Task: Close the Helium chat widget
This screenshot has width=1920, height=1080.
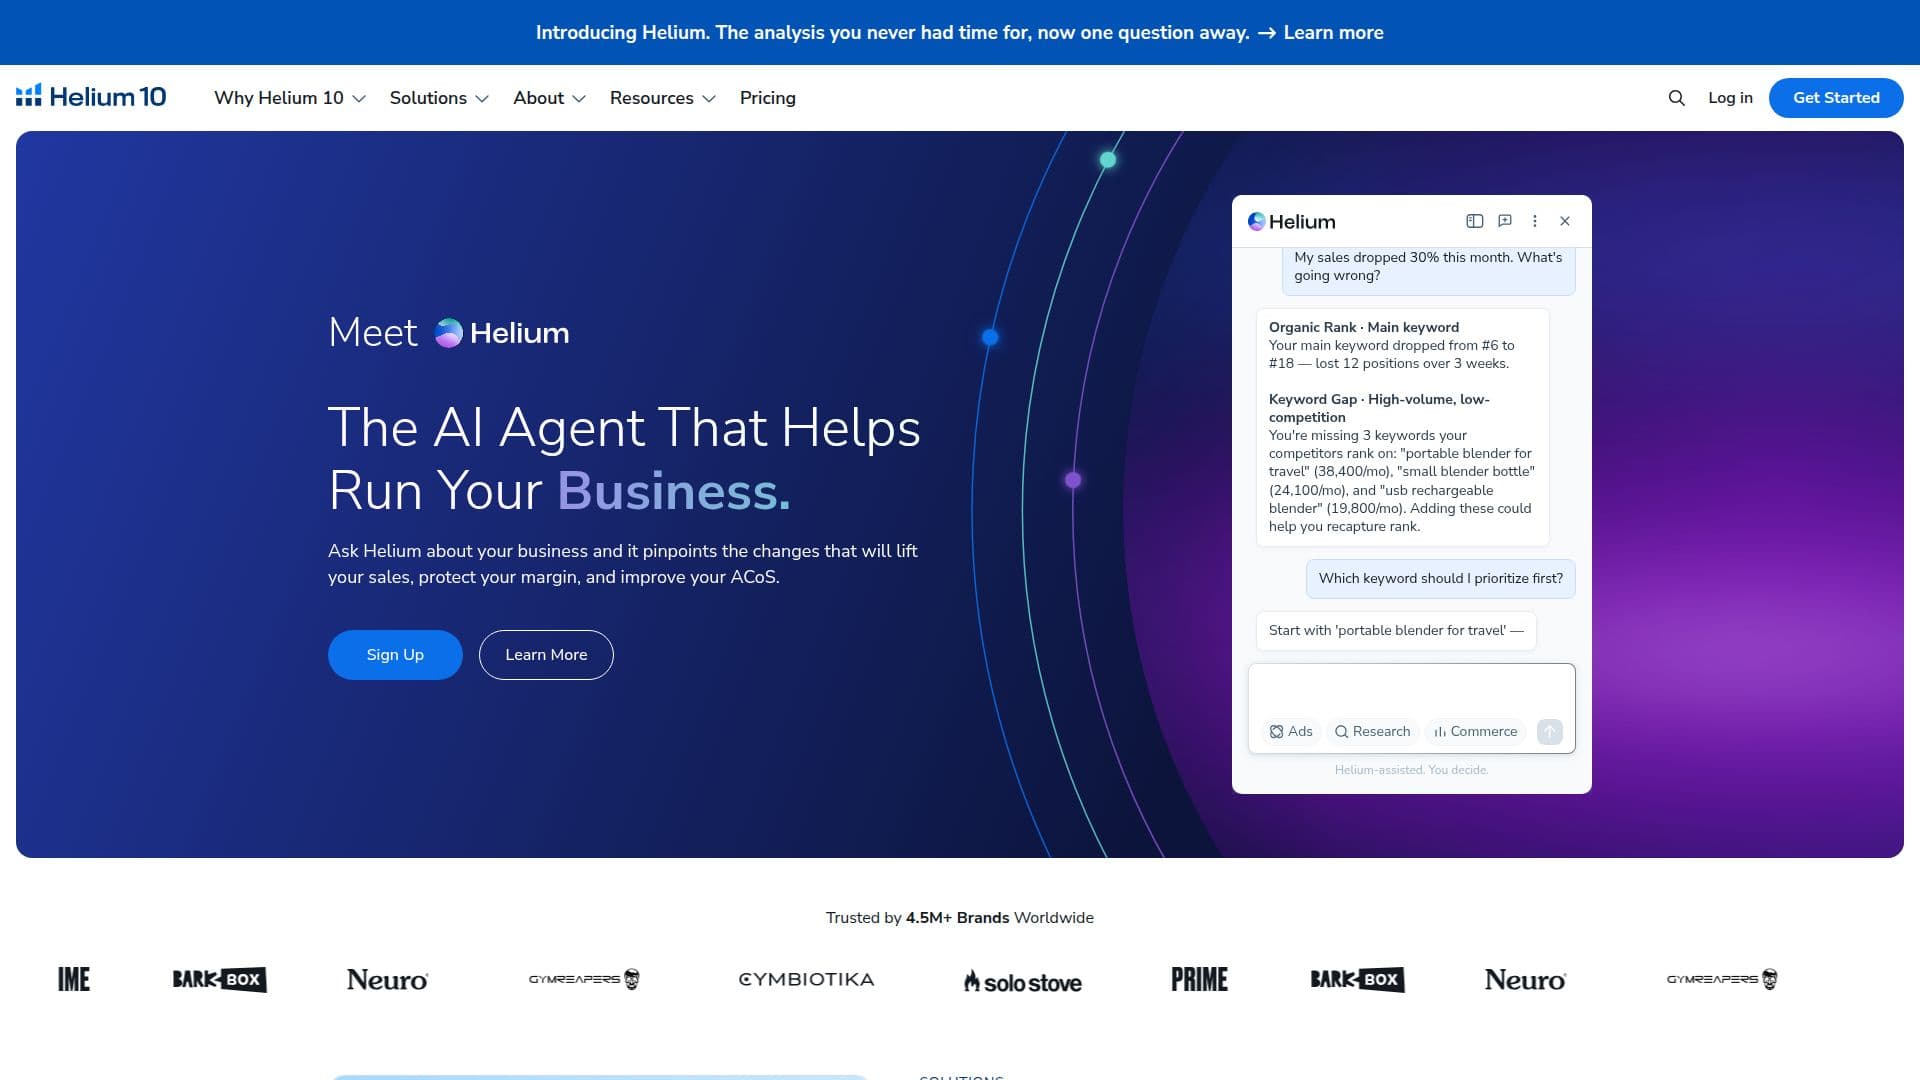Action: click(1565, 221)
